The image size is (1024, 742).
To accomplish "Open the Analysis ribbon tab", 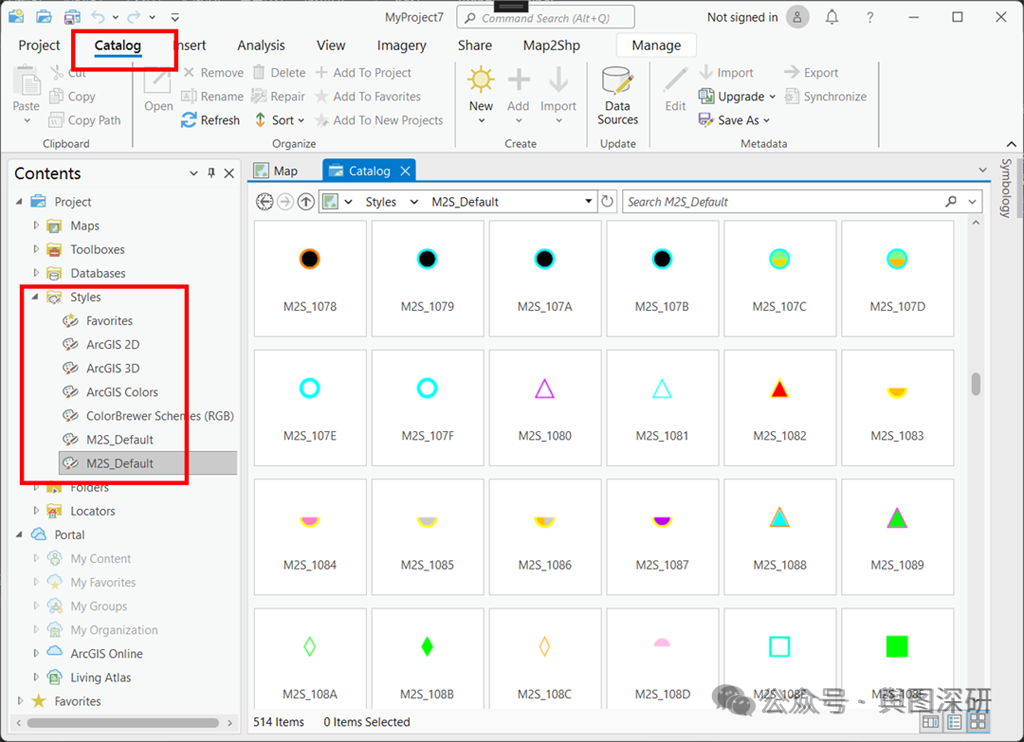I will [x=261, y=45].
